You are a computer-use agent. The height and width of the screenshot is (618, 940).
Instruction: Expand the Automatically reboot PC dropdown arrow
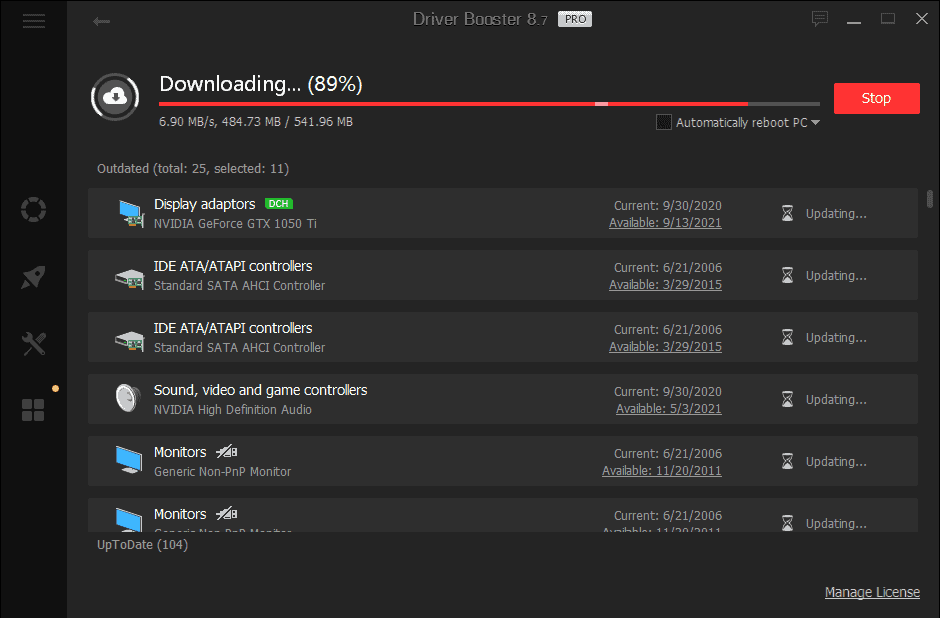pyautogui.click(x=817, y=121)
